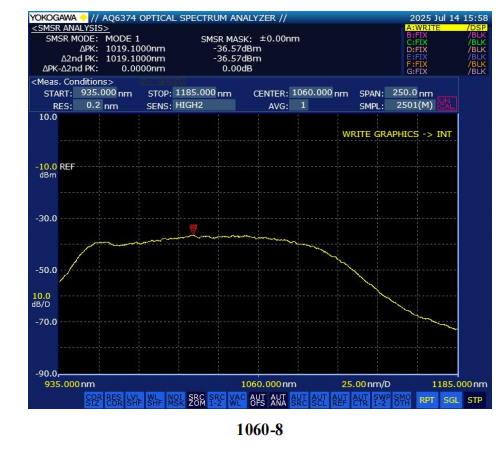Click the 10.0 dB/D scale label
The height and width of the screenshot is (456, 498).
(41, 300)
